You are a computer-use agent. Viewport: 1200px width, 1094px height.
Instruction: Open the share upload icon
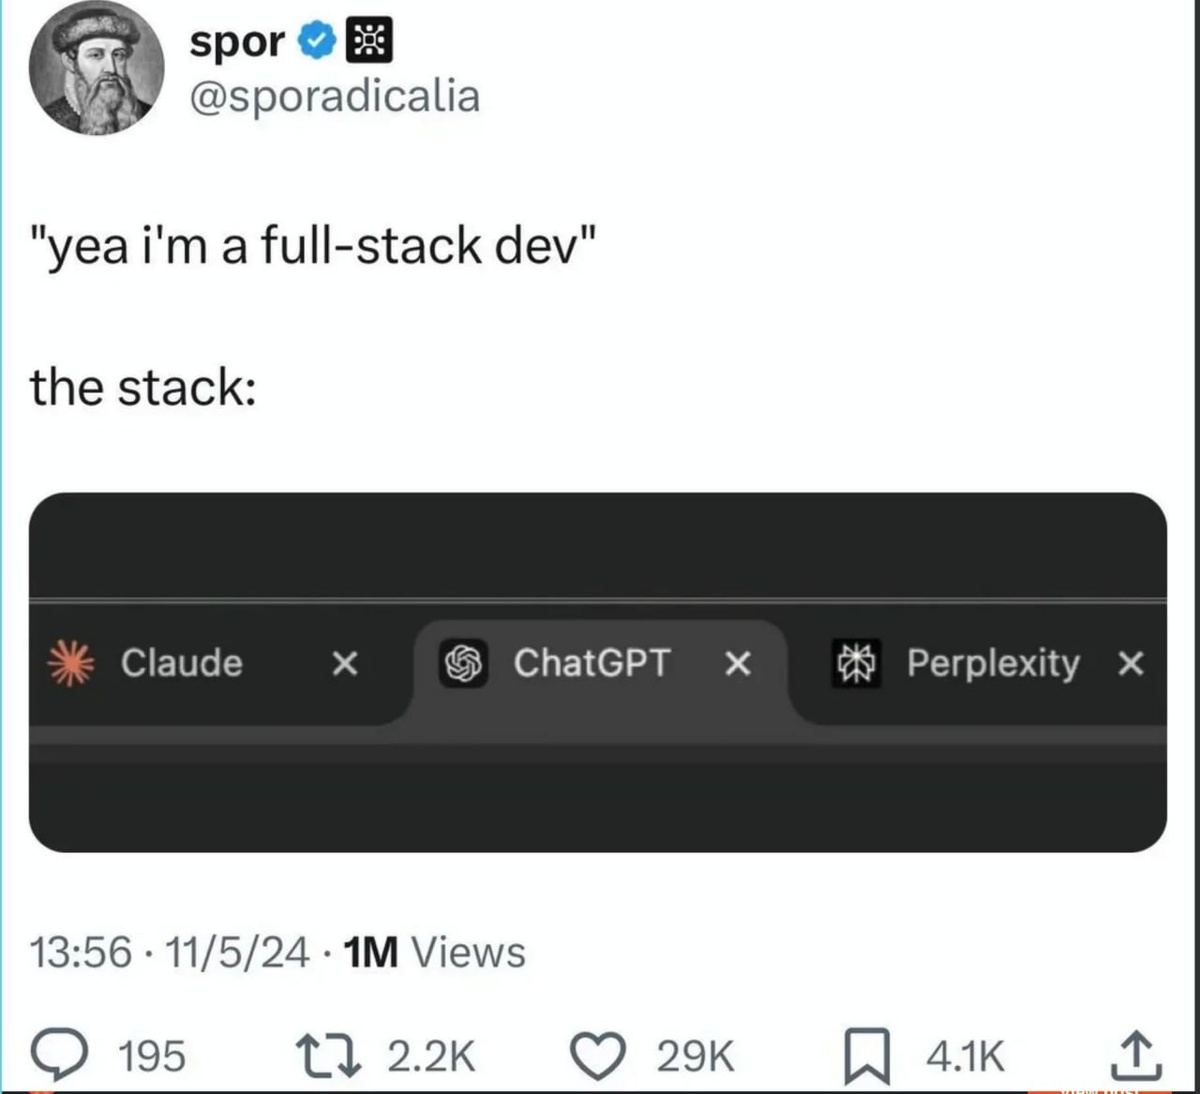[1135, 1052]
